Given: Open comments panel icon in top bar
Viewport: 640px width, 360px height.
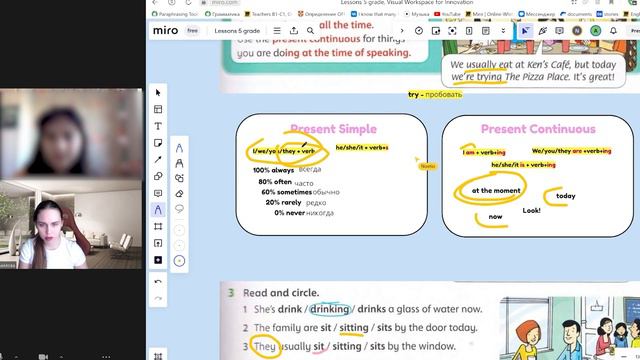Looking at the screenshot, I should pyautogui.click(x=559, y=31).
